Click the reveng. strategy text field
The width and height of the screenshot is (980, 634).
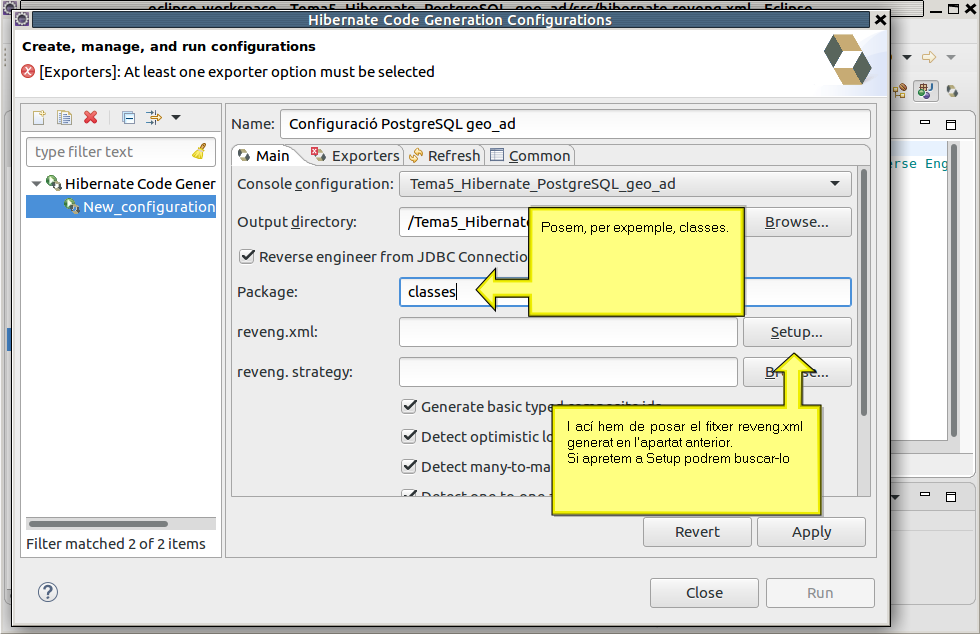pyautogui.click(x=568, y=372)
